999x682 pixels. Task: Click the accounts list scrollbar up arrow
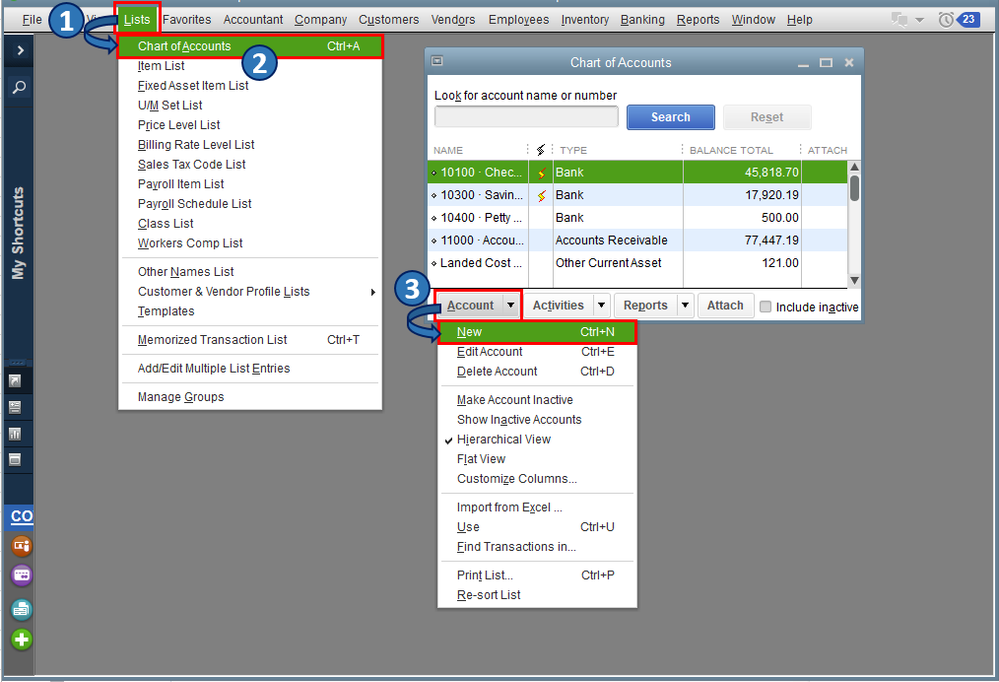854,167
